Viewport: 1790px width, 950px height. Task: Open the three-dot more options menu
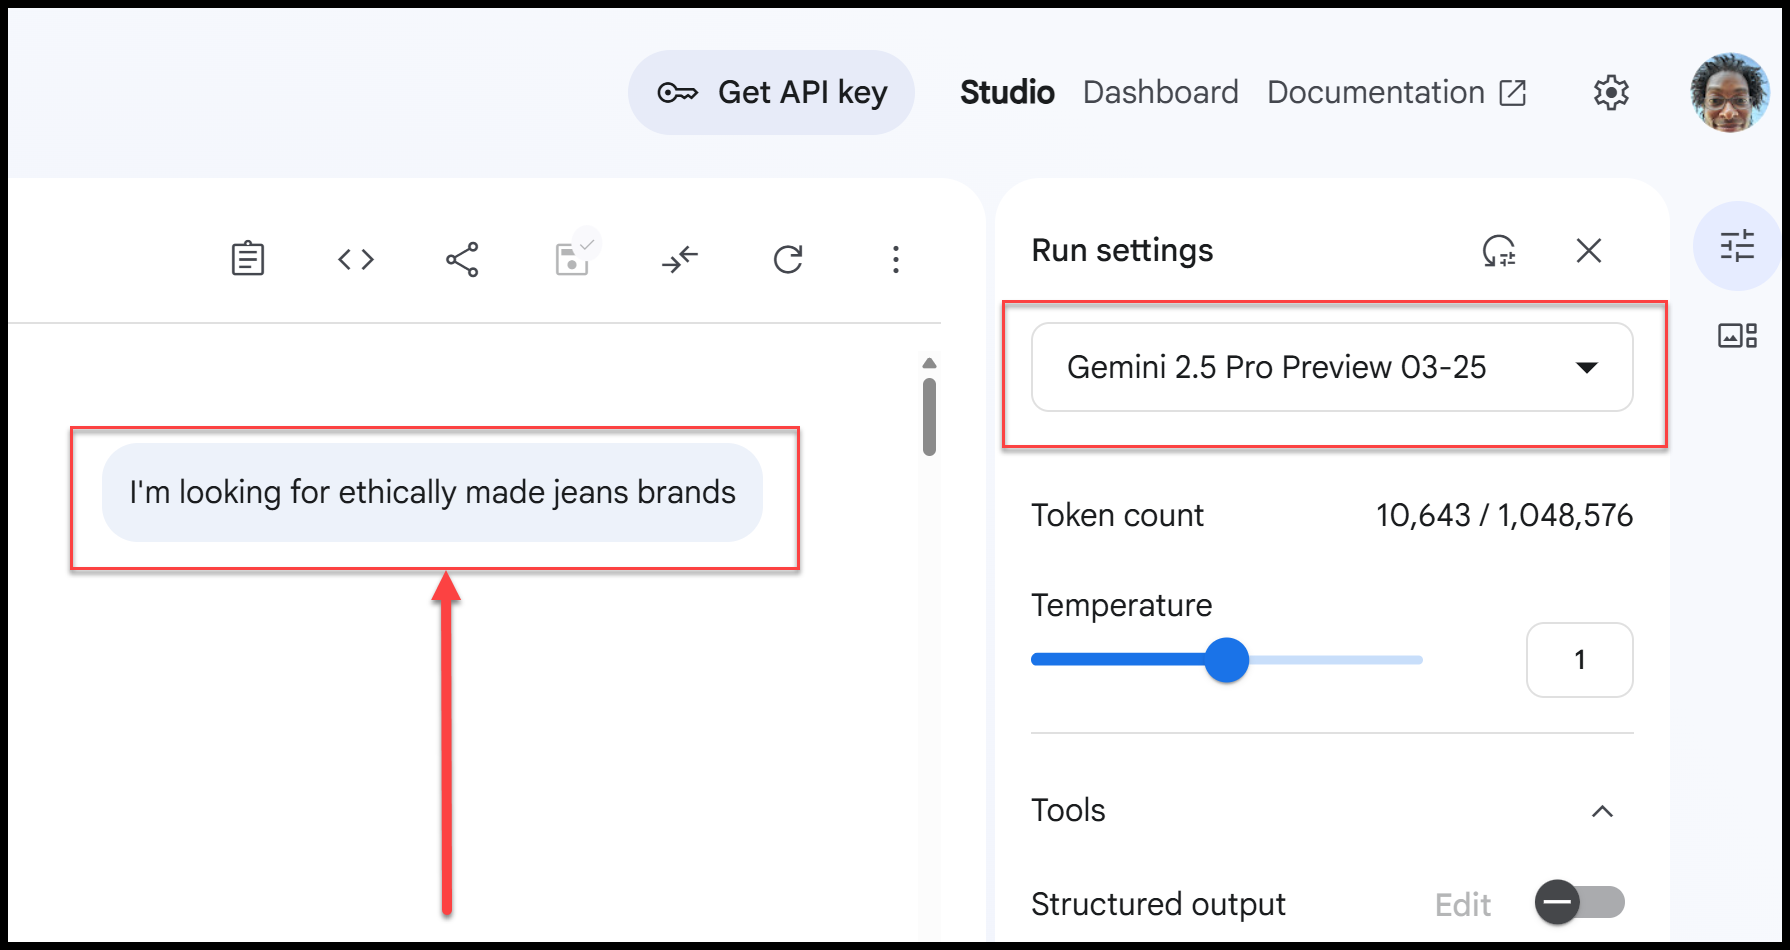tap(896, 259)
